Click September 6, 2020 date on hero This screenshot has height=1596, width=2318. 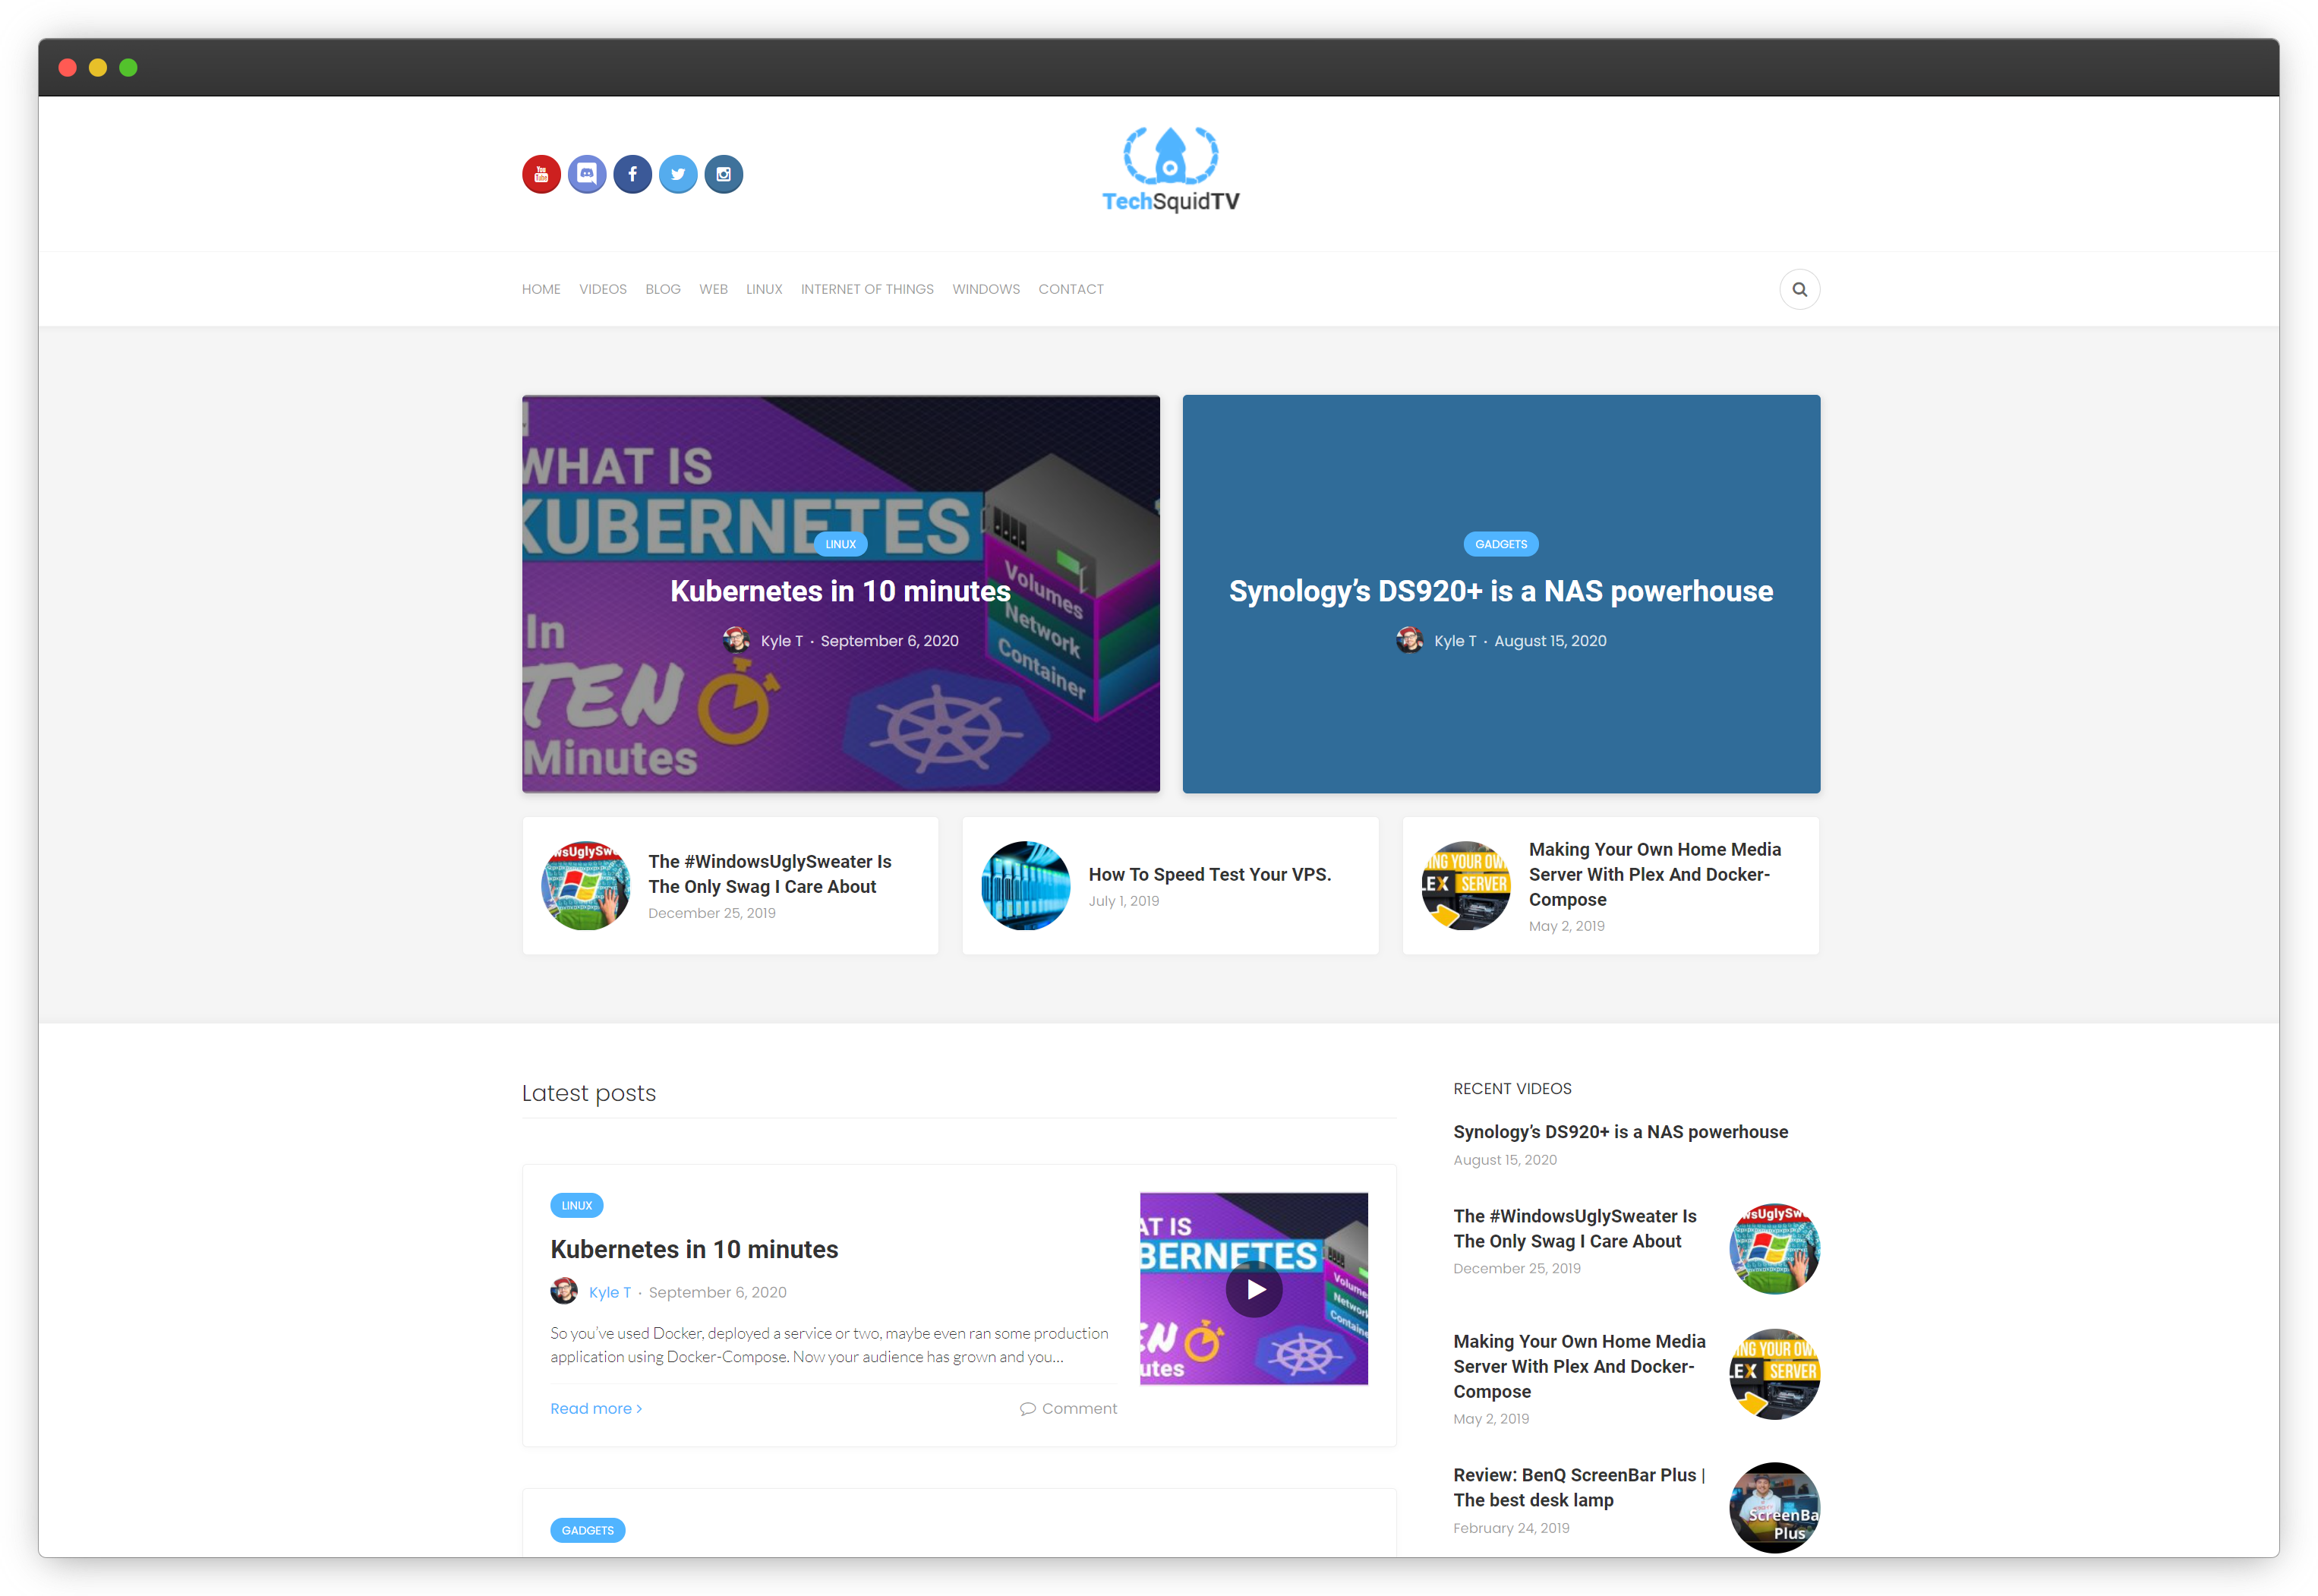pos(890,641)
